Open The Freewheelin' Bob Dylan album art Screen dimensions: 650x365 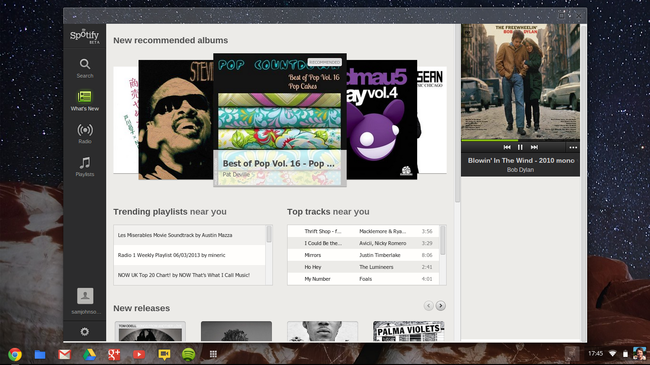tap(520, 82)
